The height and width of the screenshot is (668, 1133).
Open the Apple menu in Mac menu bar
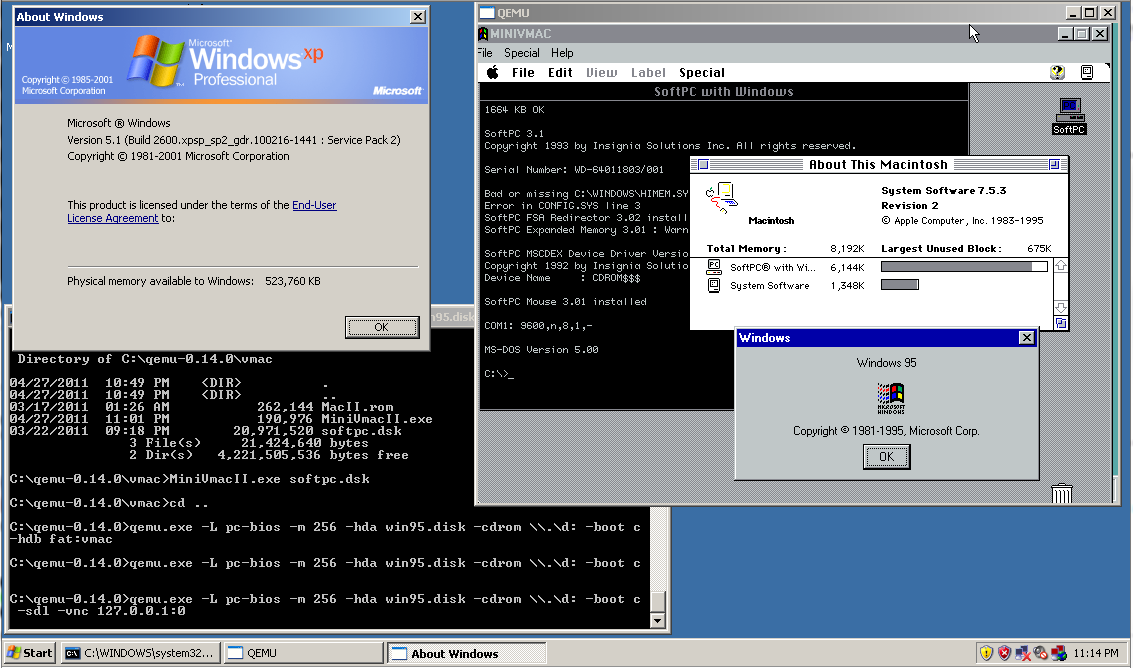pos(492,73)
